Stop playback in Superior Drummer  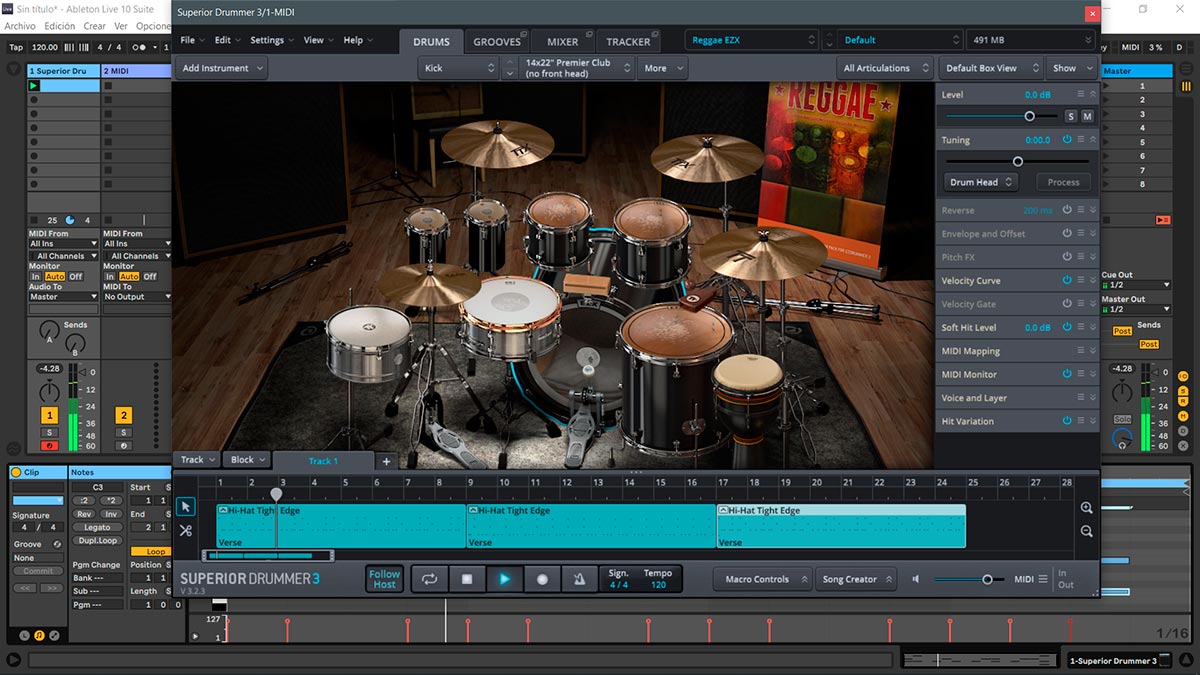tap(467, 579)
